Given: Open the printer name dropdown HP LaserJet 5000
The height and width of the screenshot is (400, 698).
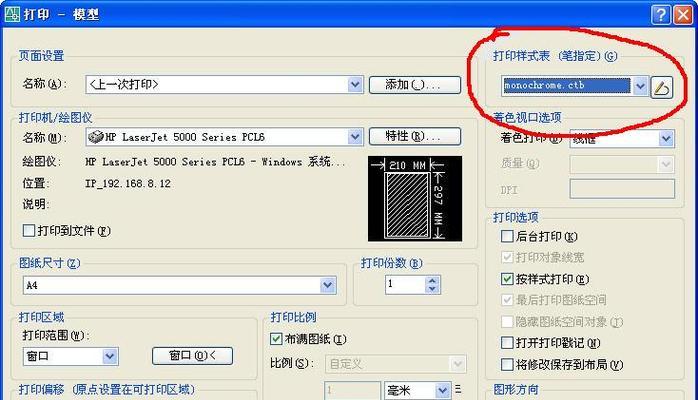Looking at the screenshot, I should (355, 137).
